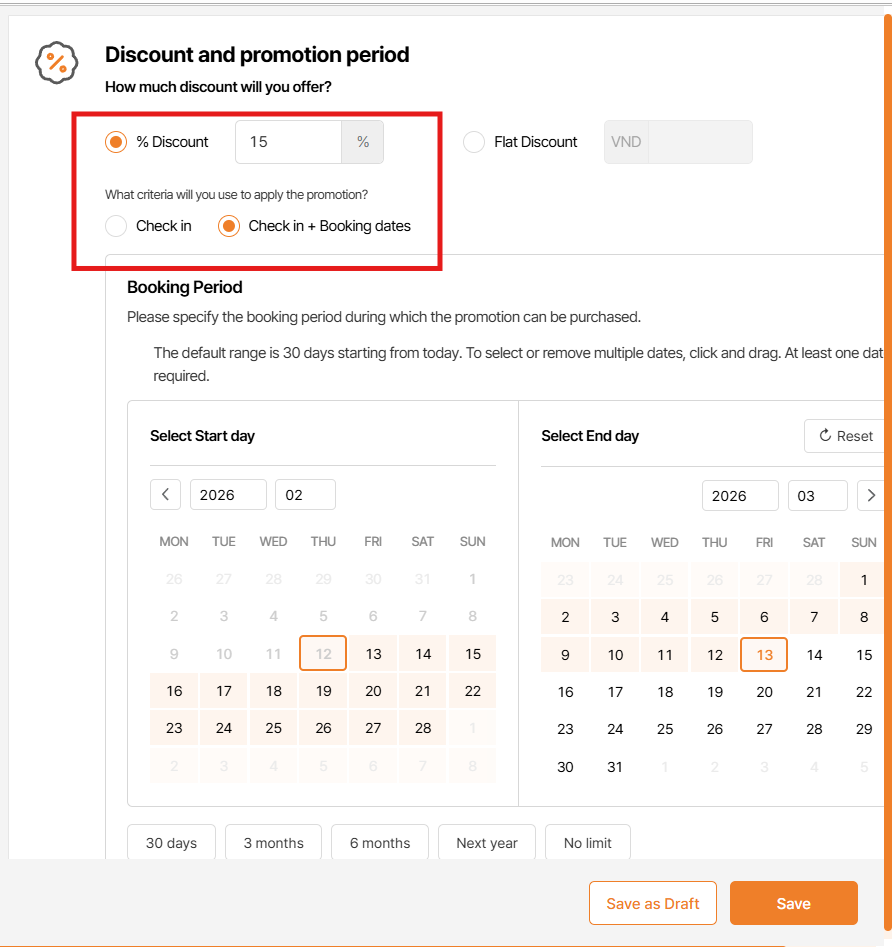Set booking period to No limit
The width and height of the screenshot is (892, 947).
[587, 843]
